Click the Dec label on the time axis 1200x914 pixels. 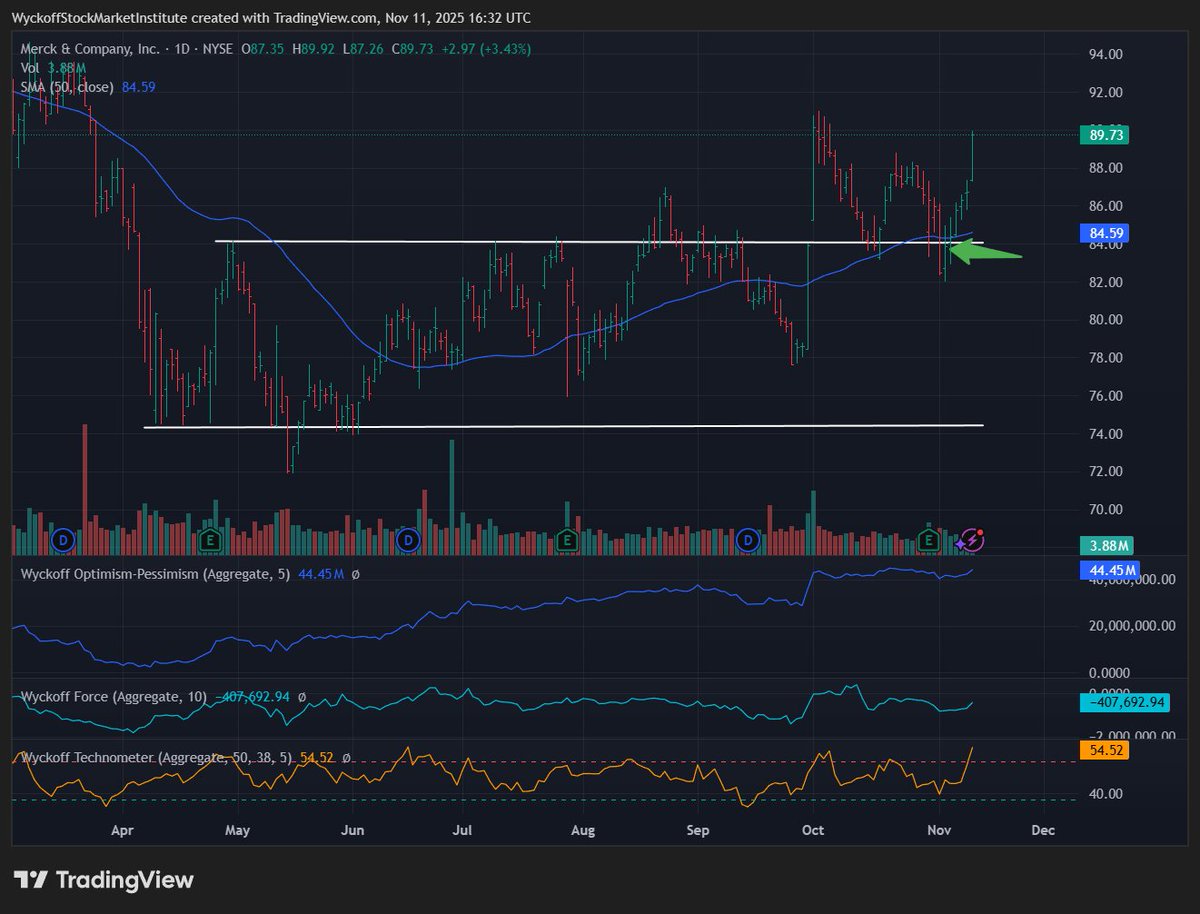[x=1043, y=830]
